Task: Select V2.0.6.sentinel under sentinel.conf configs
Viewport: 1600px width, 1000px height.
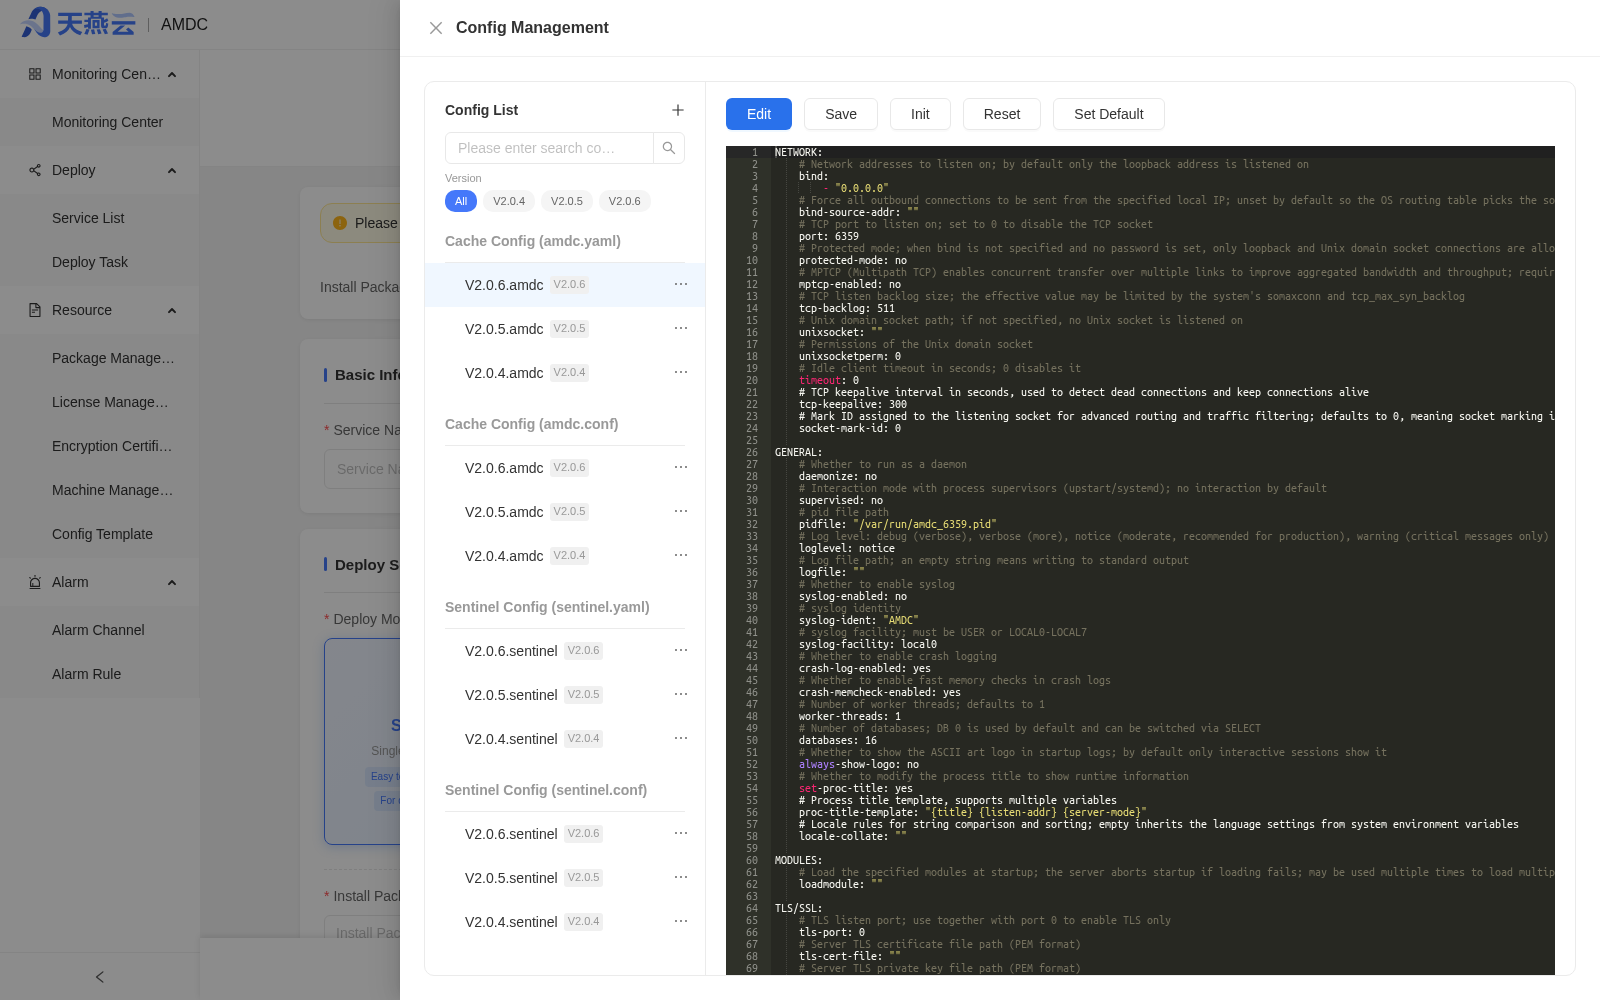Action: (x=565, y=834)
